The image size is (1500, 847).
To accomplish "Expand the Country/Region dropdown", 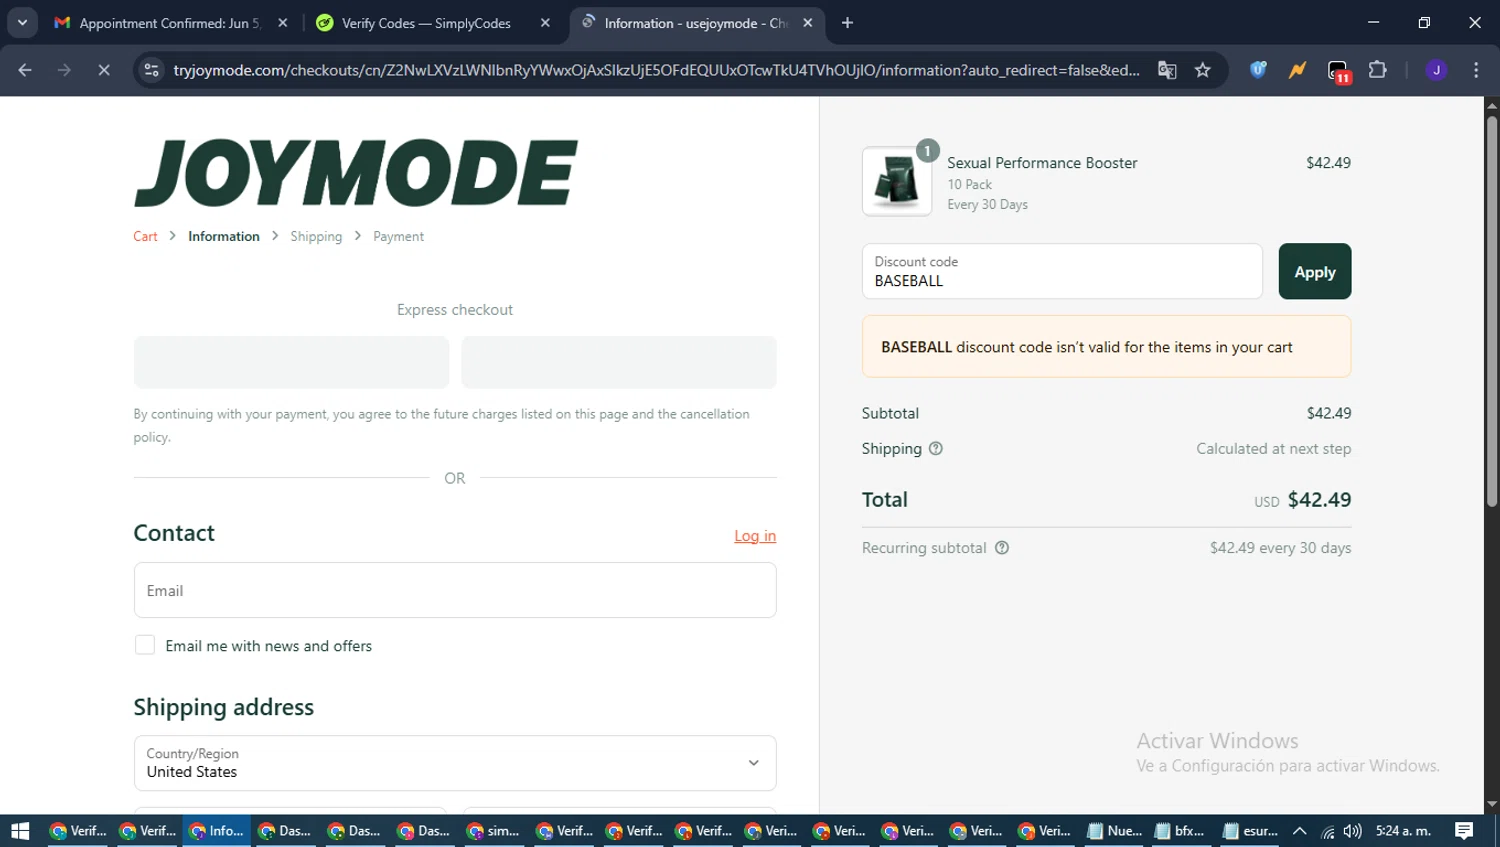I will 455,763.
